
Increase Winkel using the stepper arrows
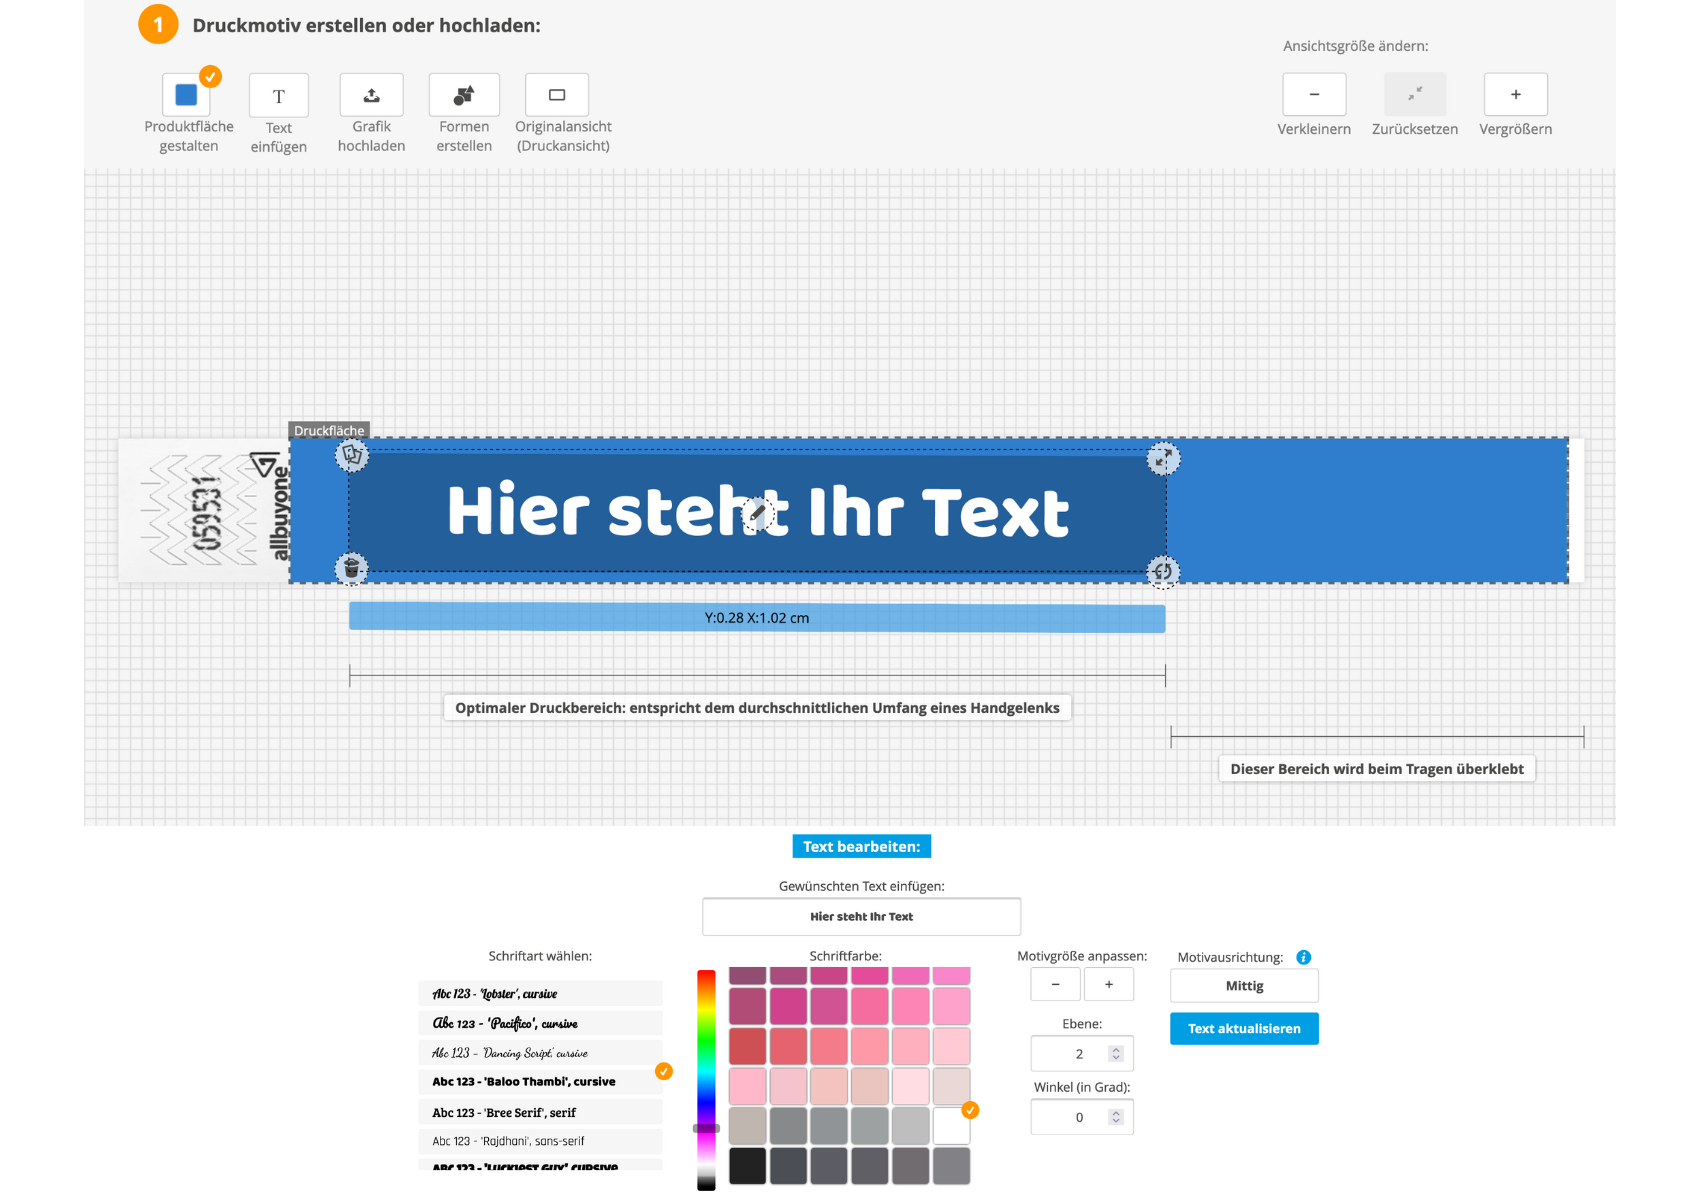tap(1114, 1112)
